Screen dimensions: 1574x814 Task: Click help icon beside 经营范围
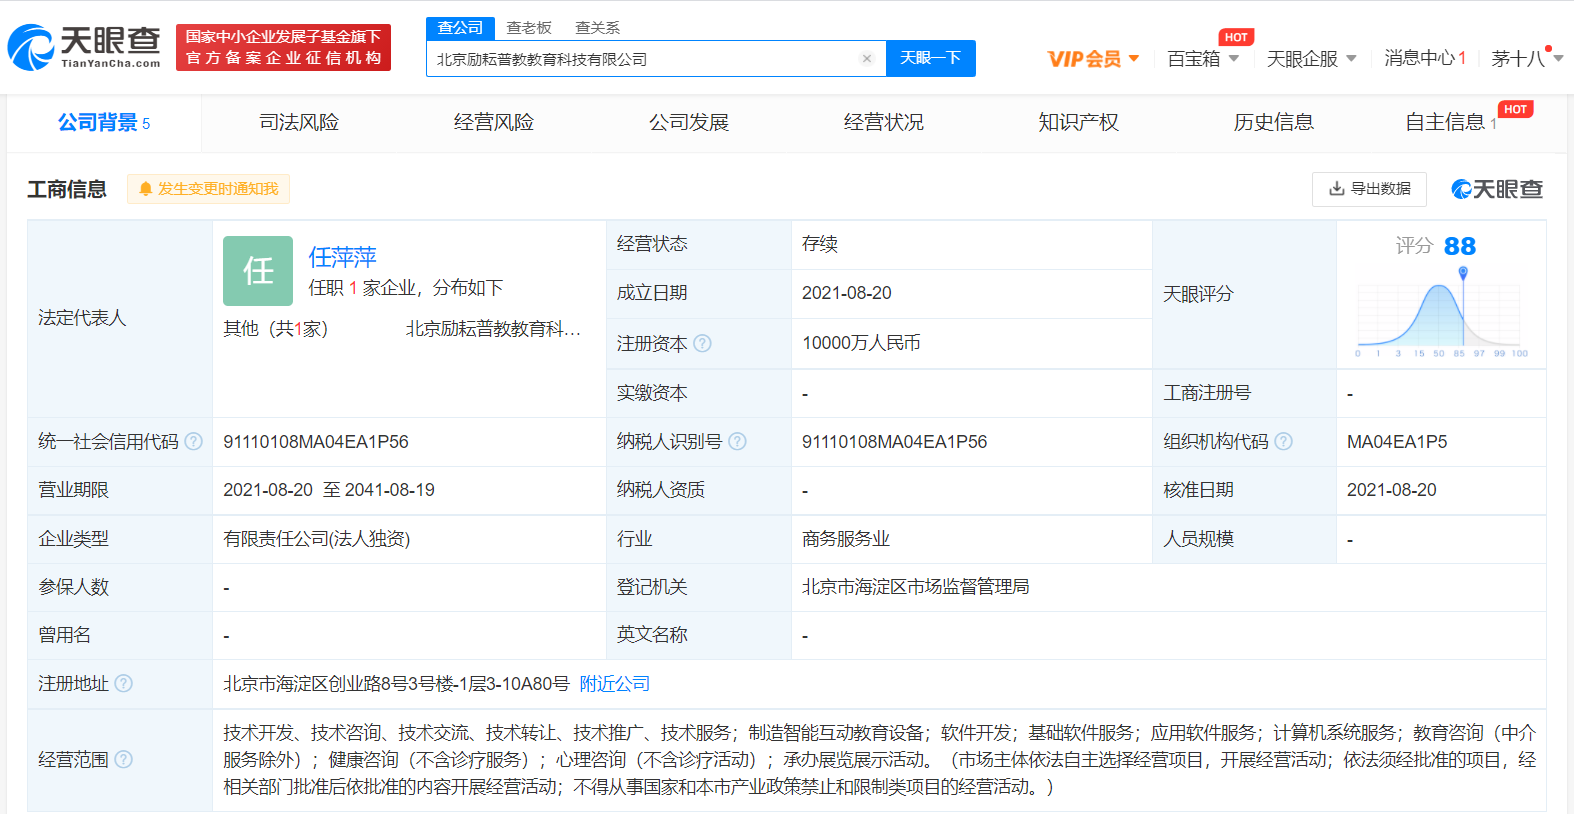pyautogui.click(x=123, y=760)
